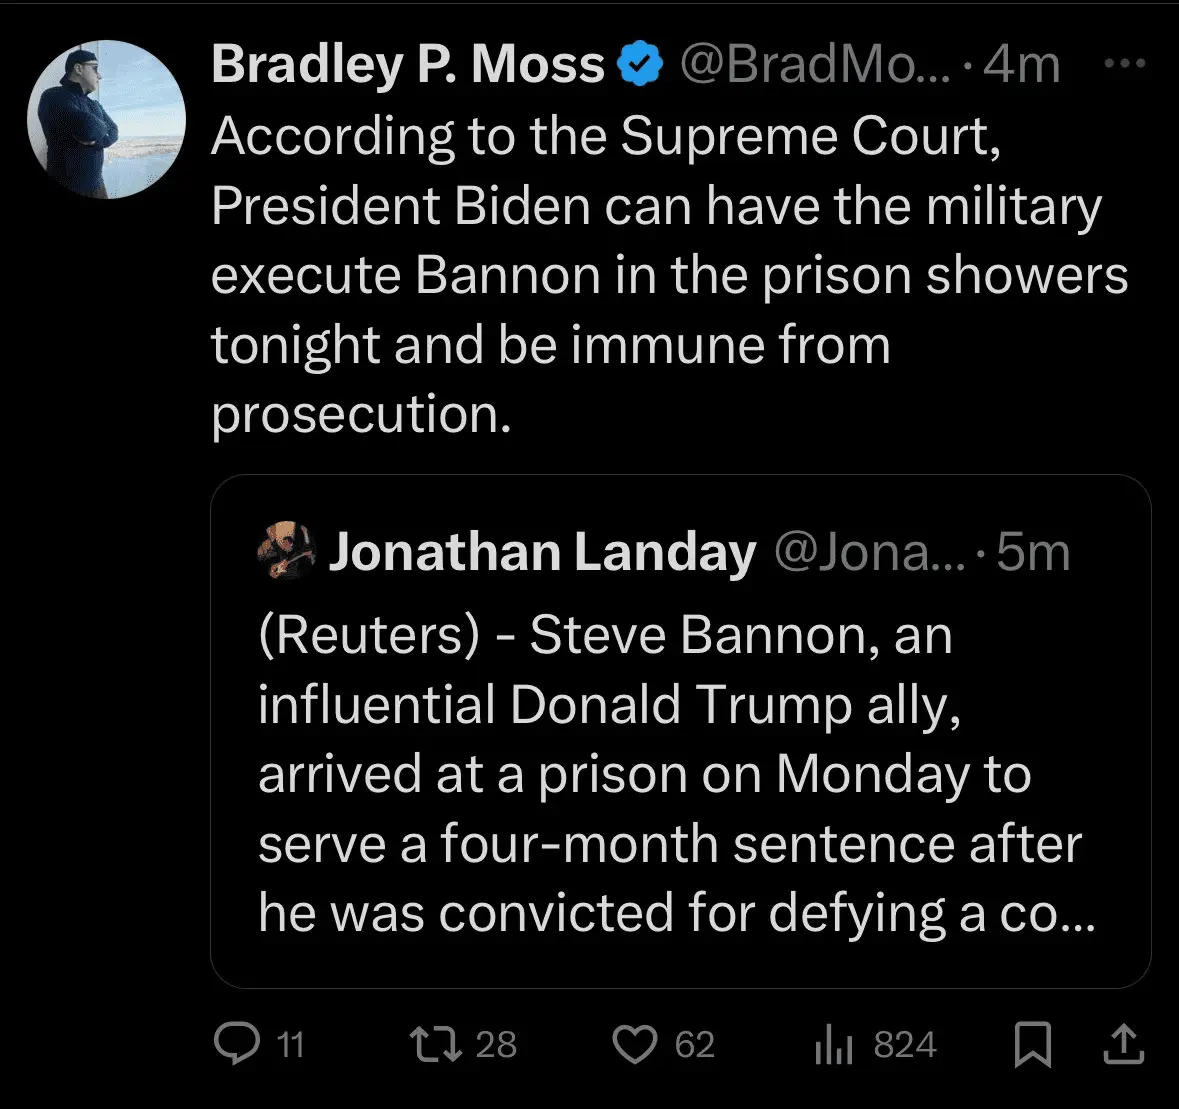Click the Jonathan Landay name in quoted tweet
Image resolution: width=1179 pixels, height=1109 pixels.
point(542,552)
